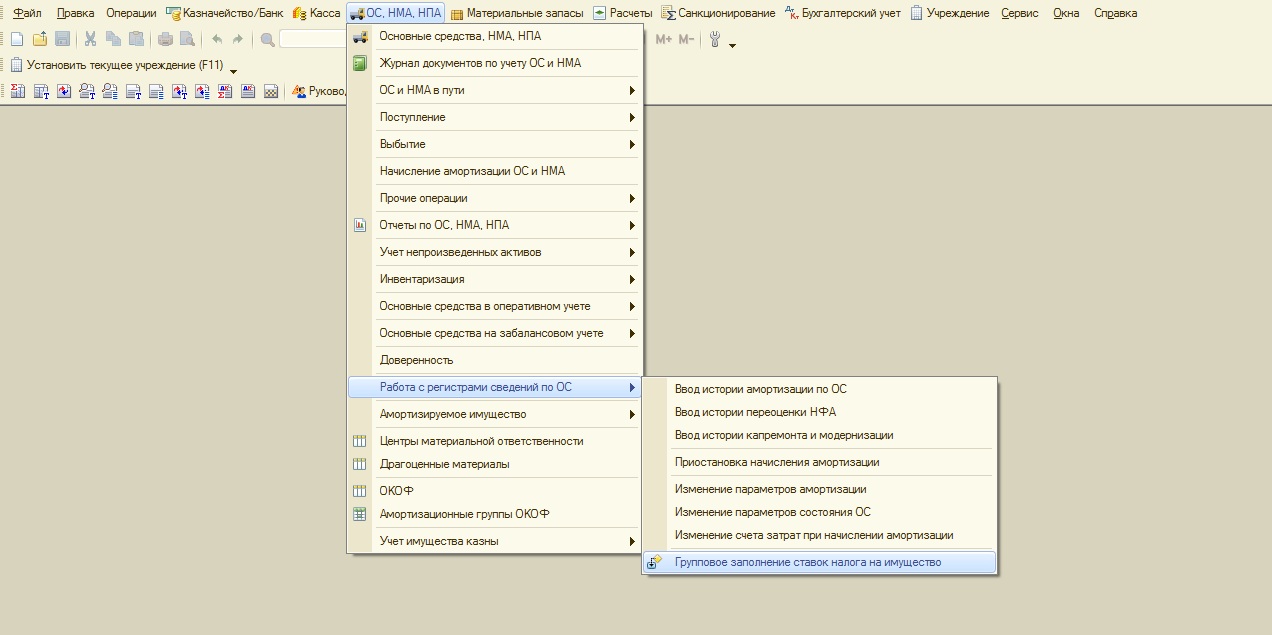Click the M+ memory button
The height and width of the screenshot is (635, 1272).
tap(664, 39)
